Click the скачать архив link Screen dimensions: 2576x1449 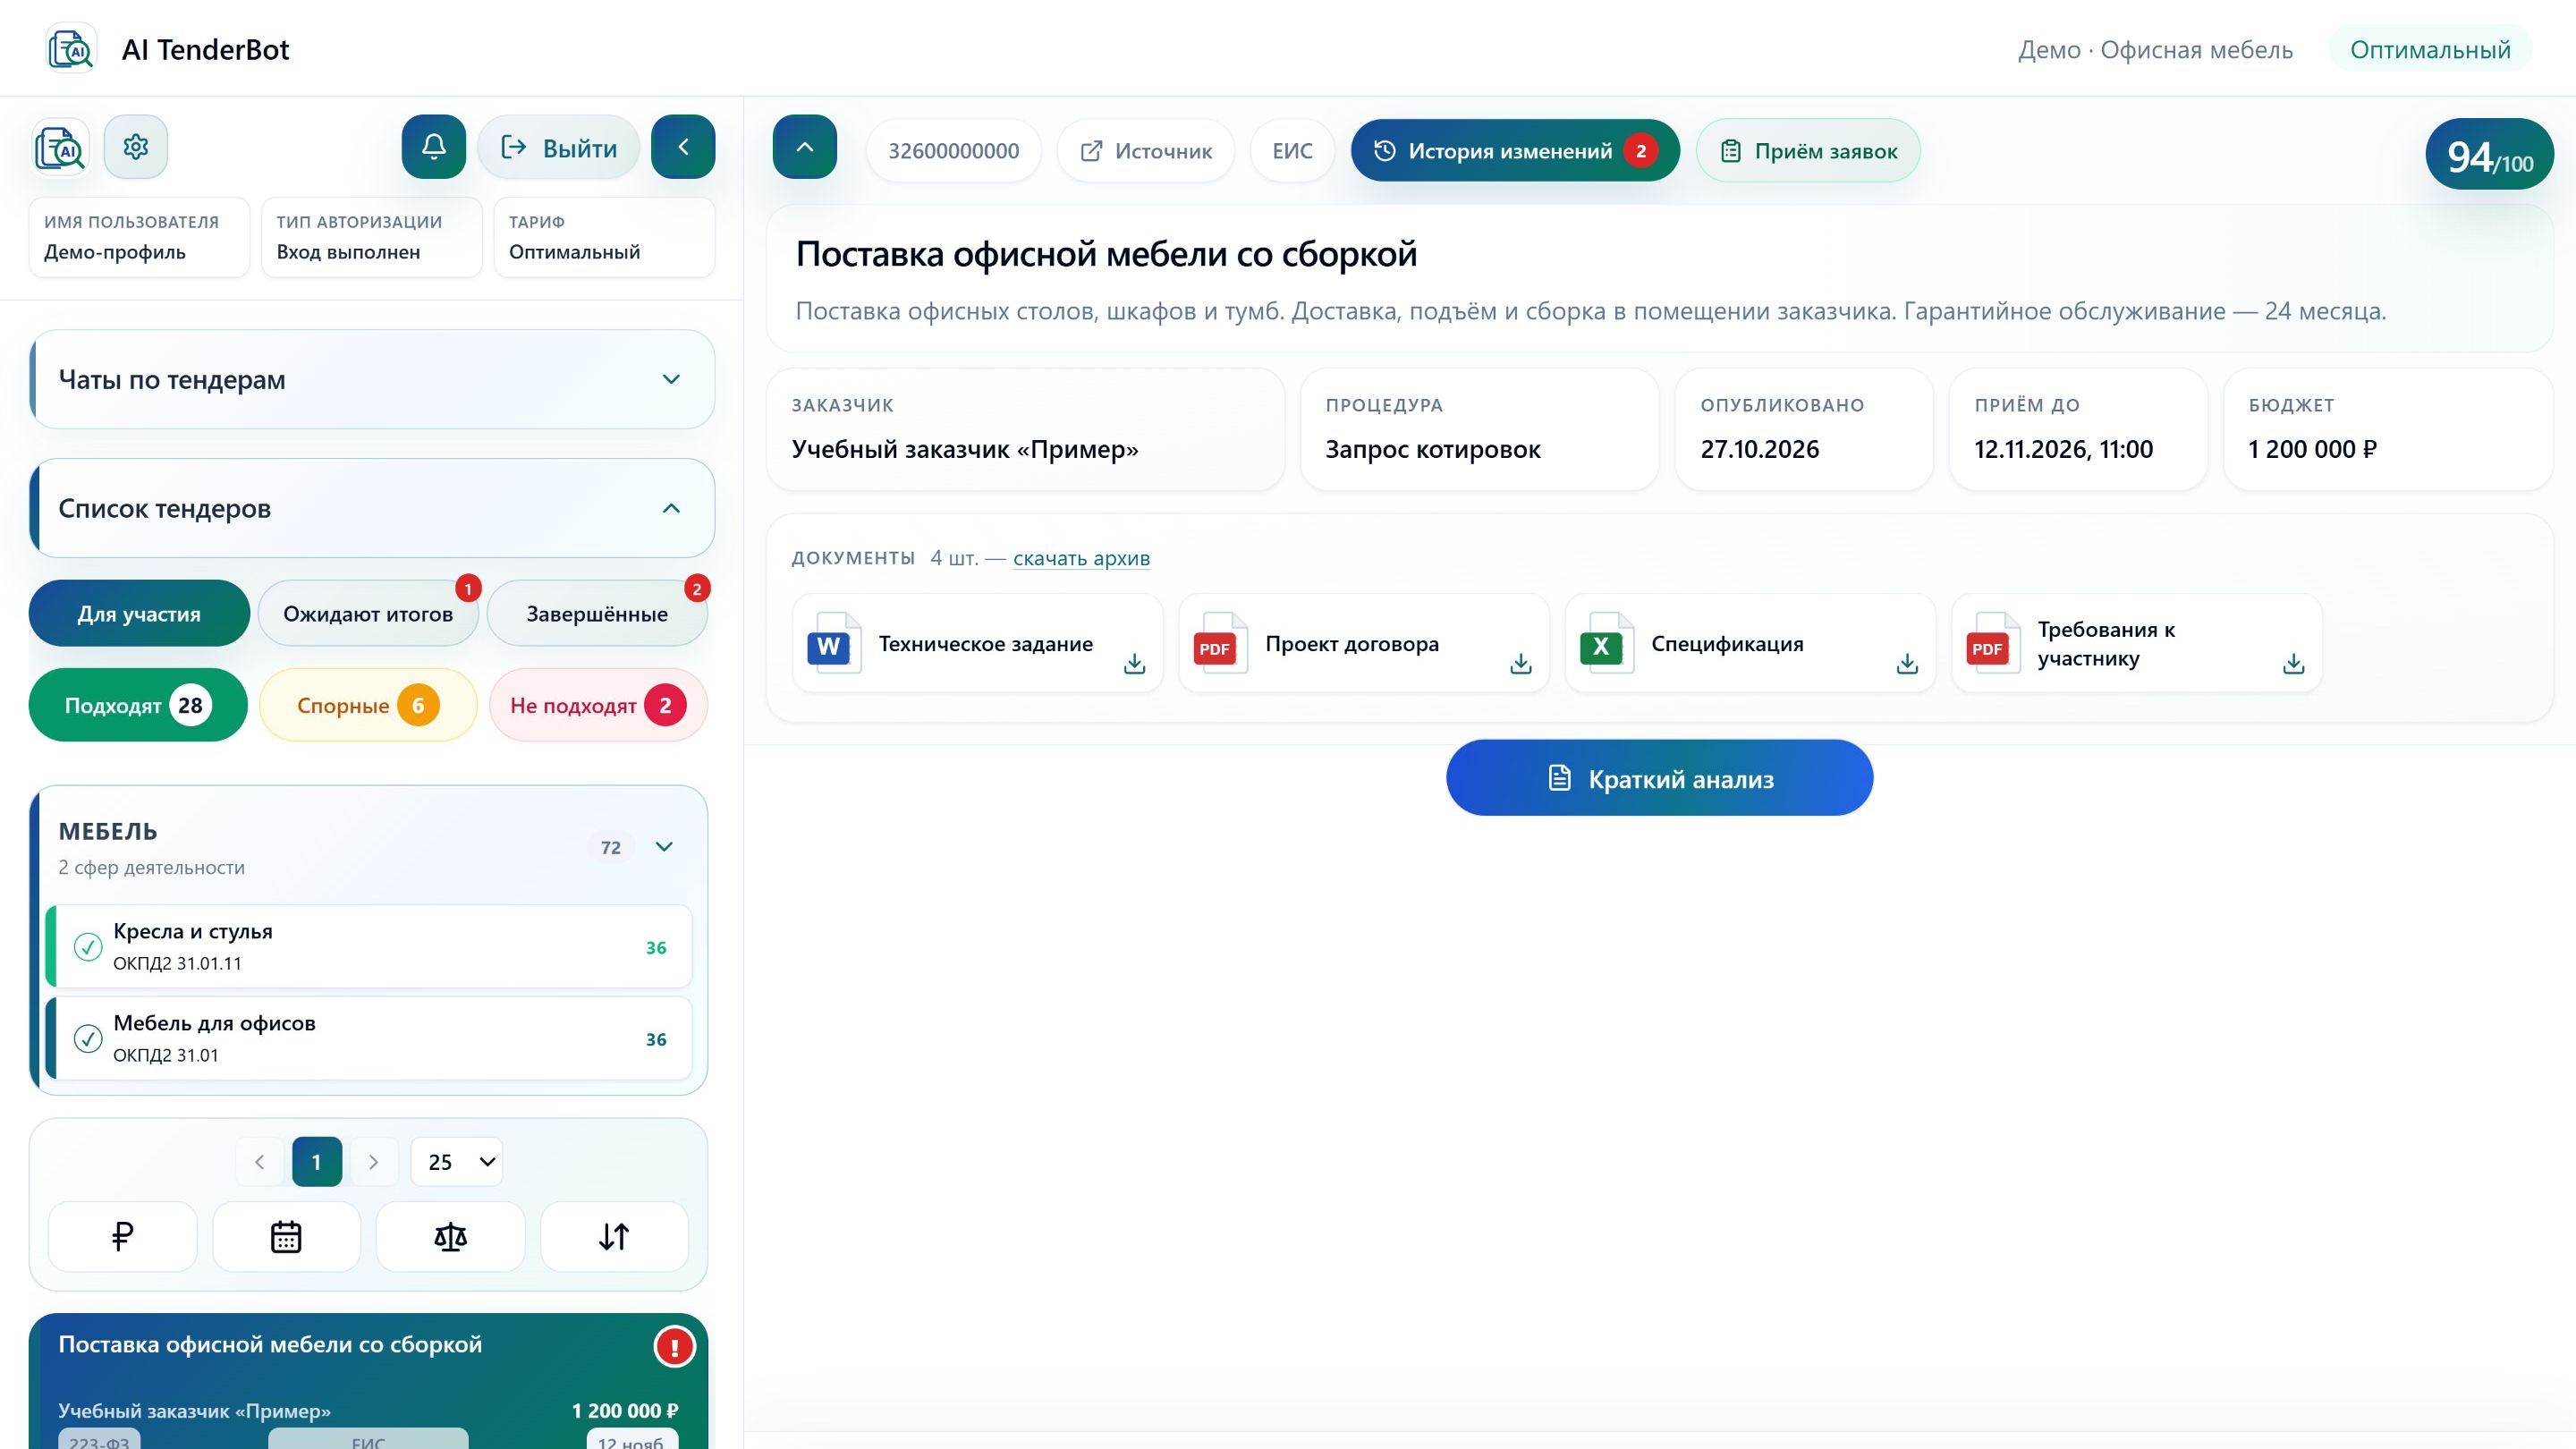(1081, 558)
